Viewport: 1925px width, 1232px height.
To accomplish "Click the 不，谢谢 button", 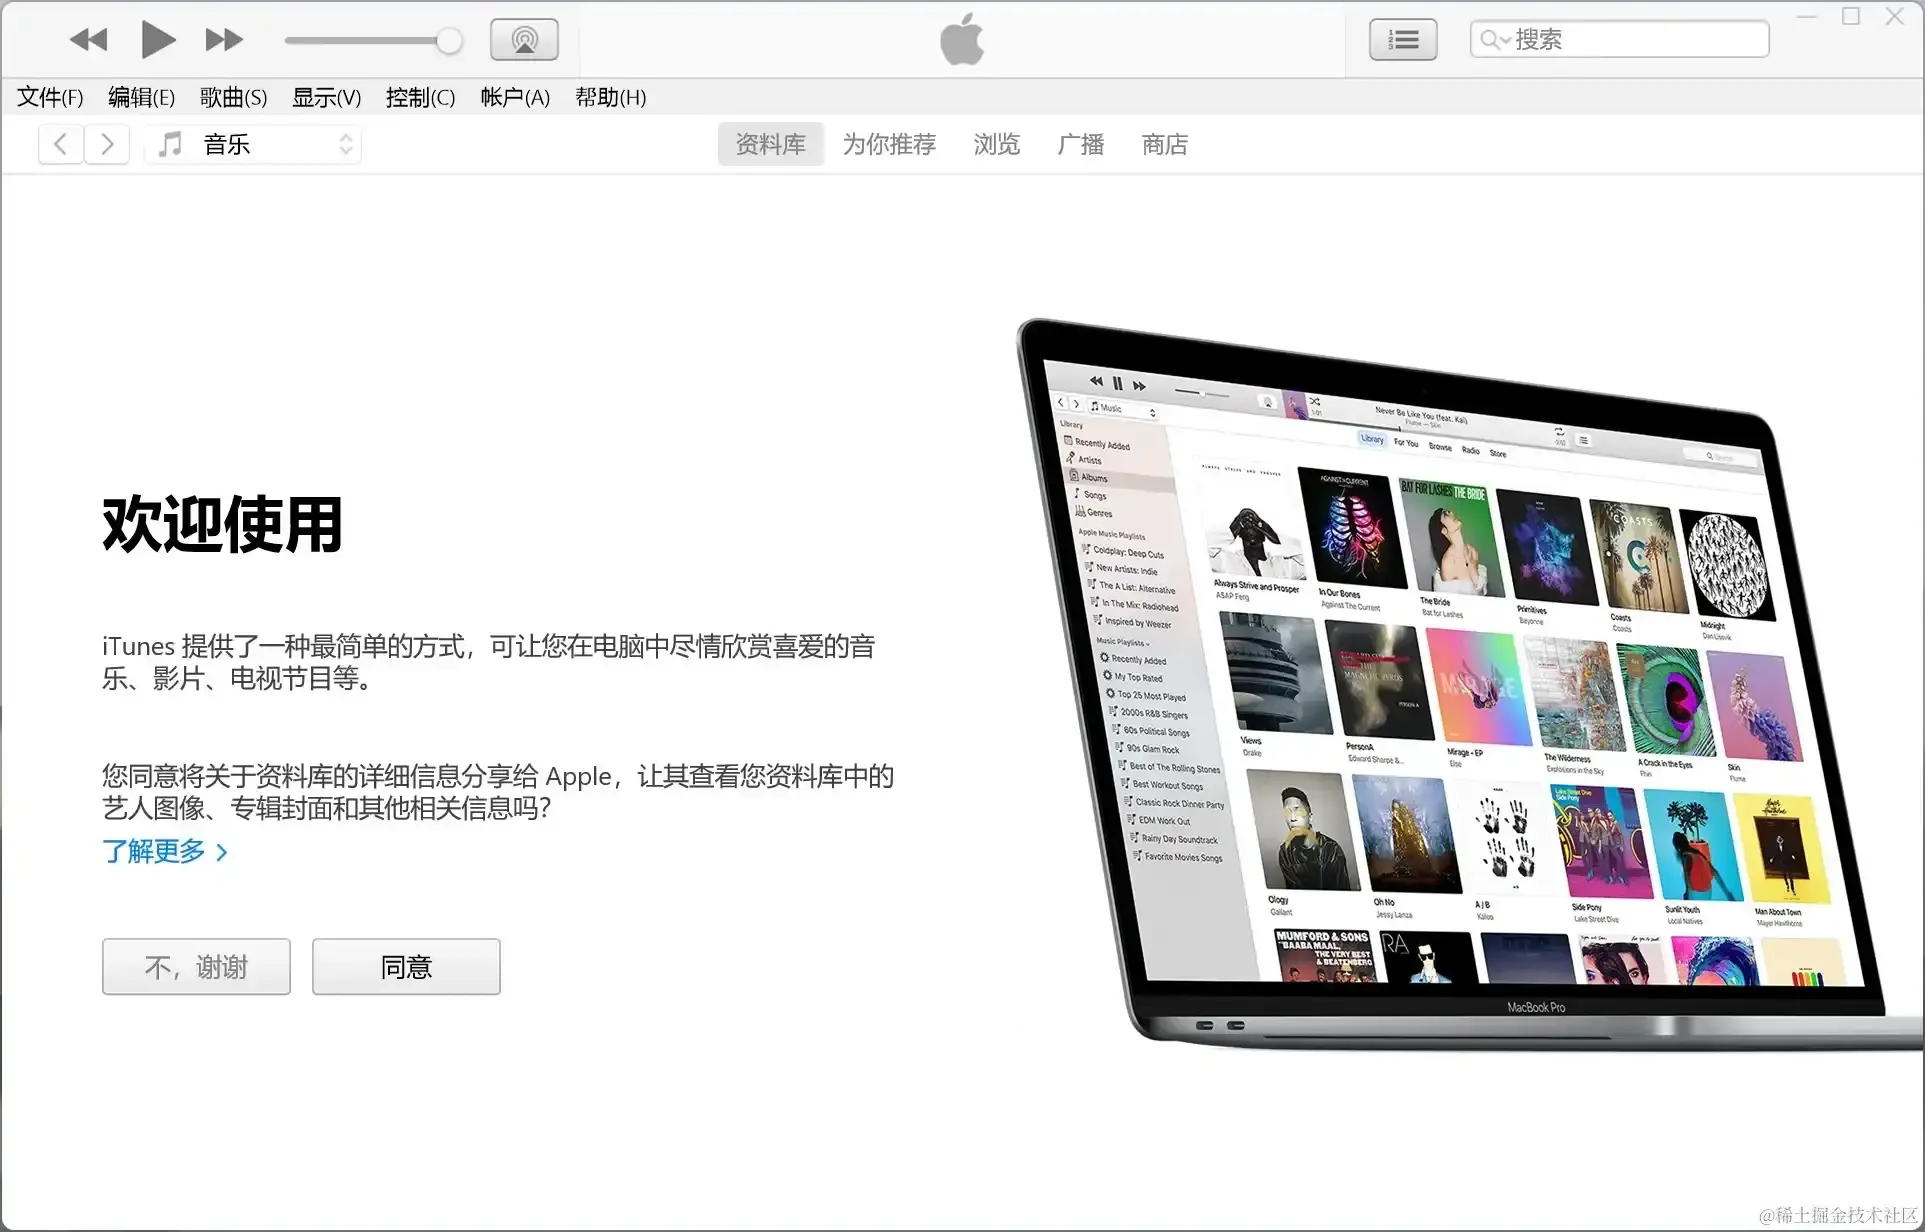I will tap(196, 966).
